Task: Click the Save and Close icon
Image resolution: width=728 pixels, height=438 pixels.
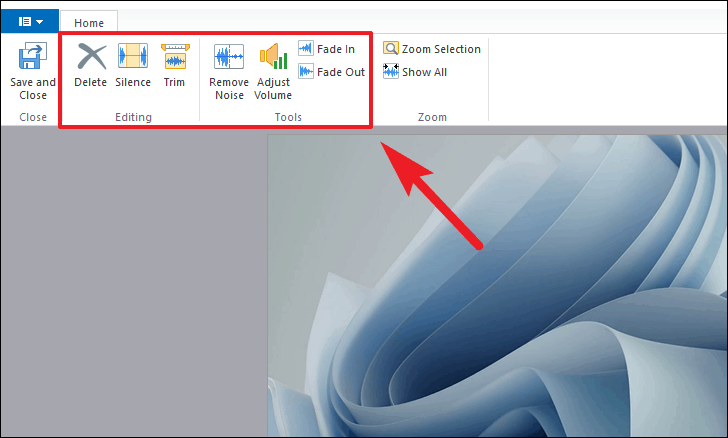Action: pyautogui.click(x=32, y=56)
